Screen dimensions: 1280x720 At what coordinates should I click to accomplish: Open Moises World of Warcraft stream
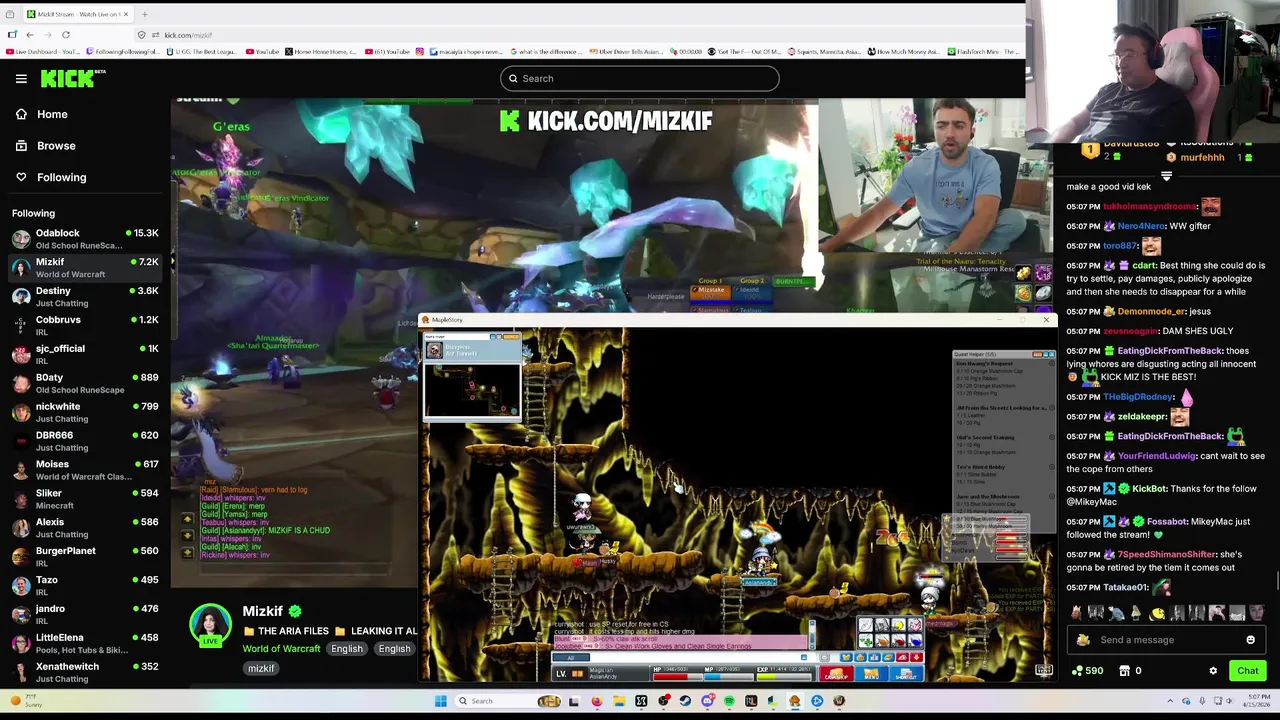pos(85,469)
